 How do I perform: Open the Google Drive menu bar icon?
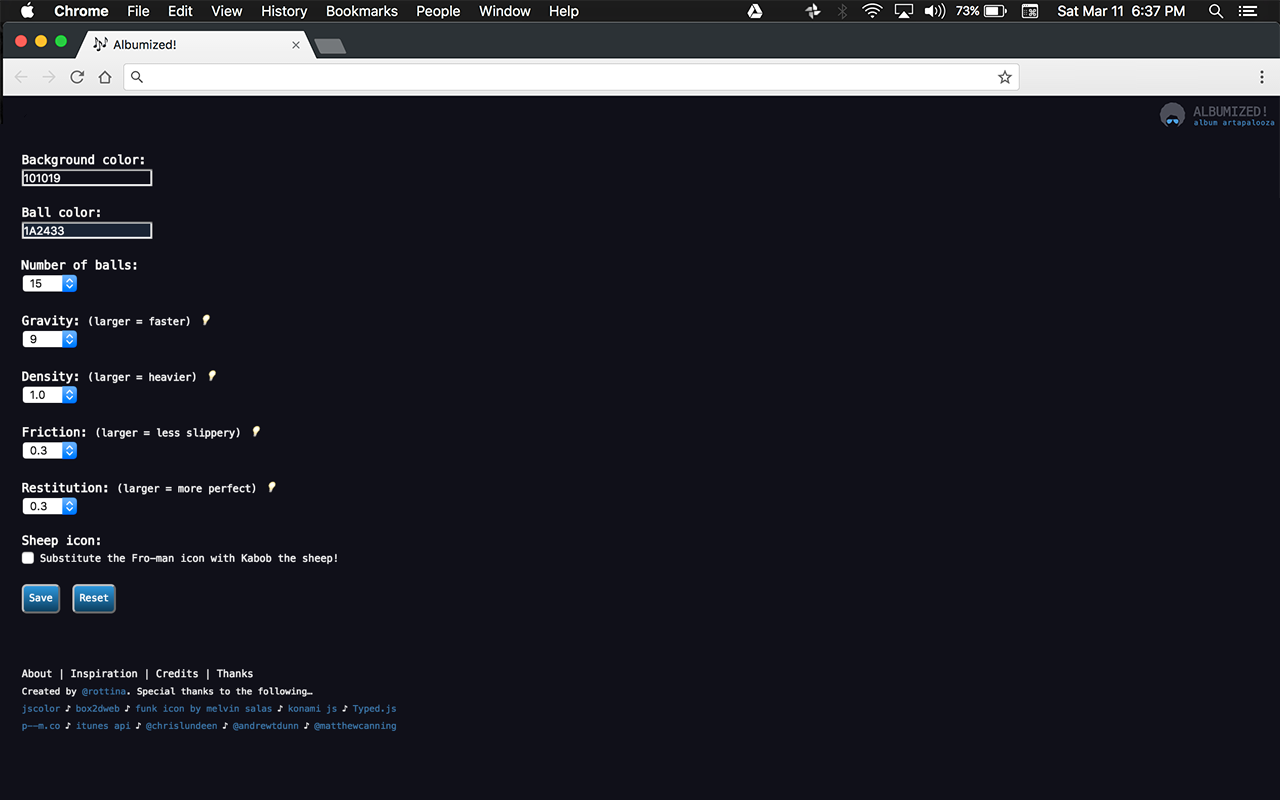pos(756,11)
